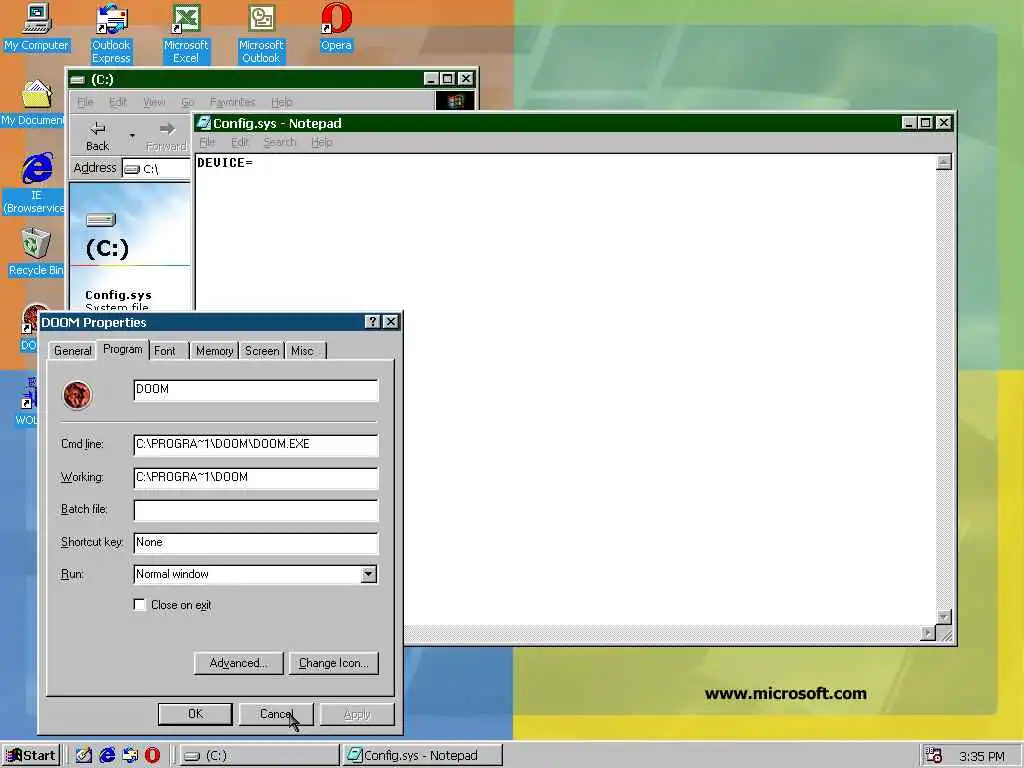Viewport: 1024px width, 768px height.
Task: Launch Microsoft Outlook desktop icon
Action: [x=261, y=33]
